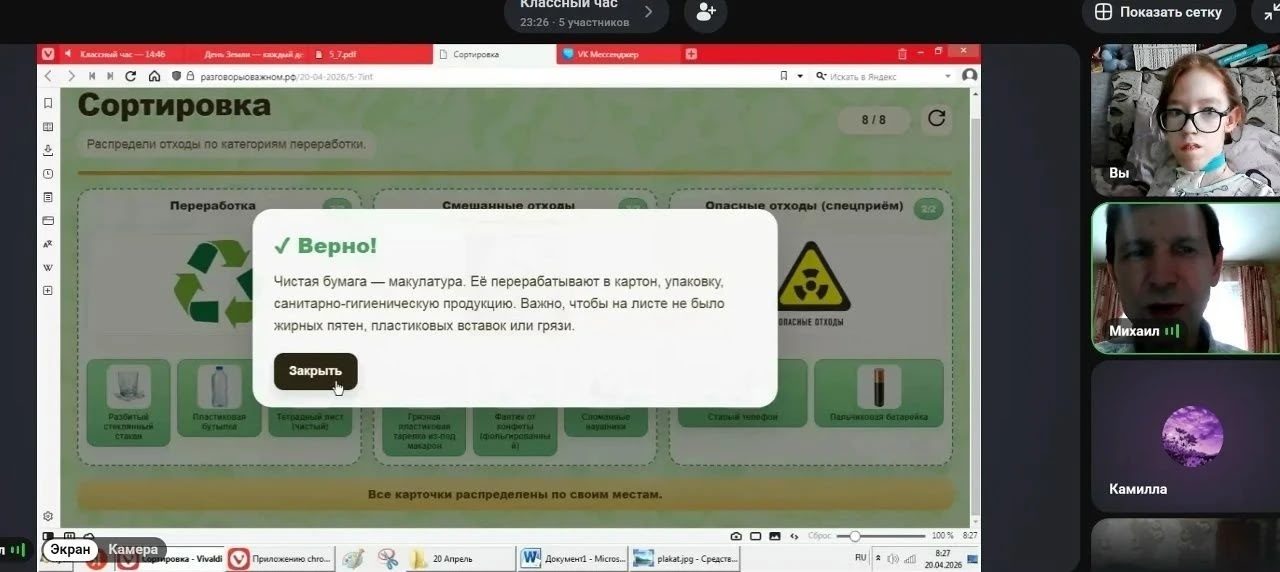This screenshot has height=572, width=1280.
Task: Open the closed tabs trash icon
Action: tap(902, 54)
